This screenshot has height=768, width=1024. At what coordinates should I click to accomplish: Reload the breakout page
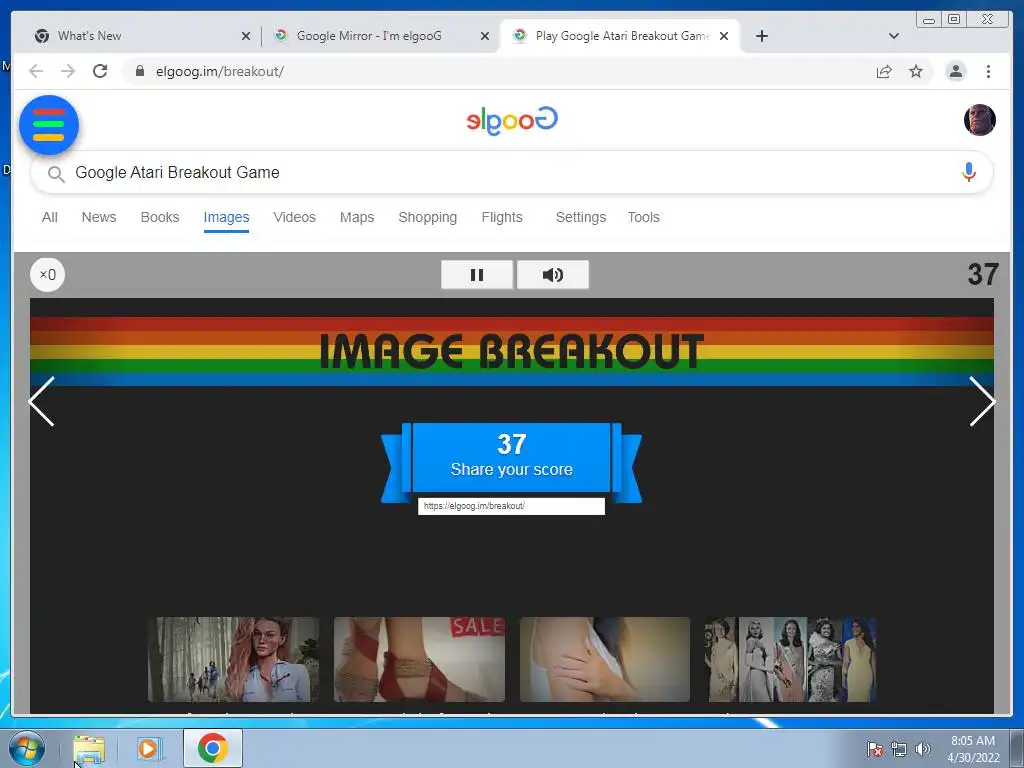click(x=100, y=71)
